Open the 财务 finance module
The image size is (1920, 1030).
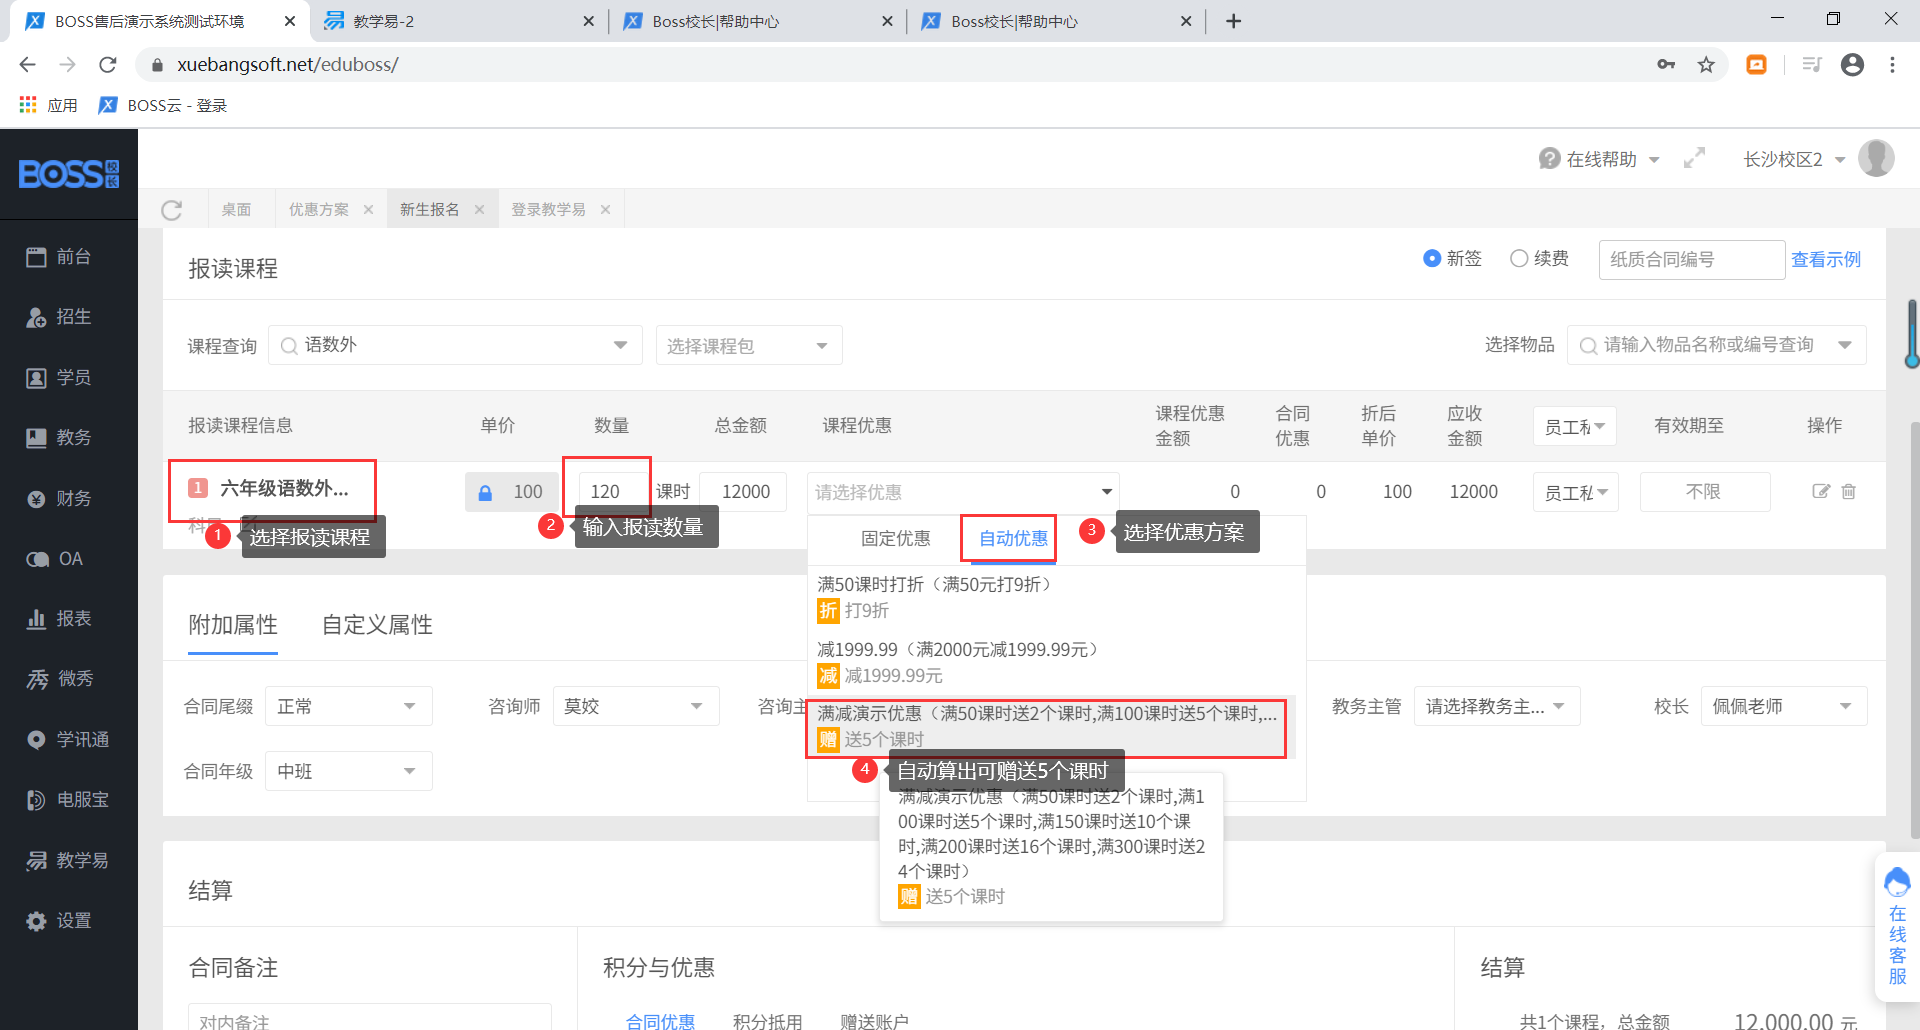[x=60, y=498]
